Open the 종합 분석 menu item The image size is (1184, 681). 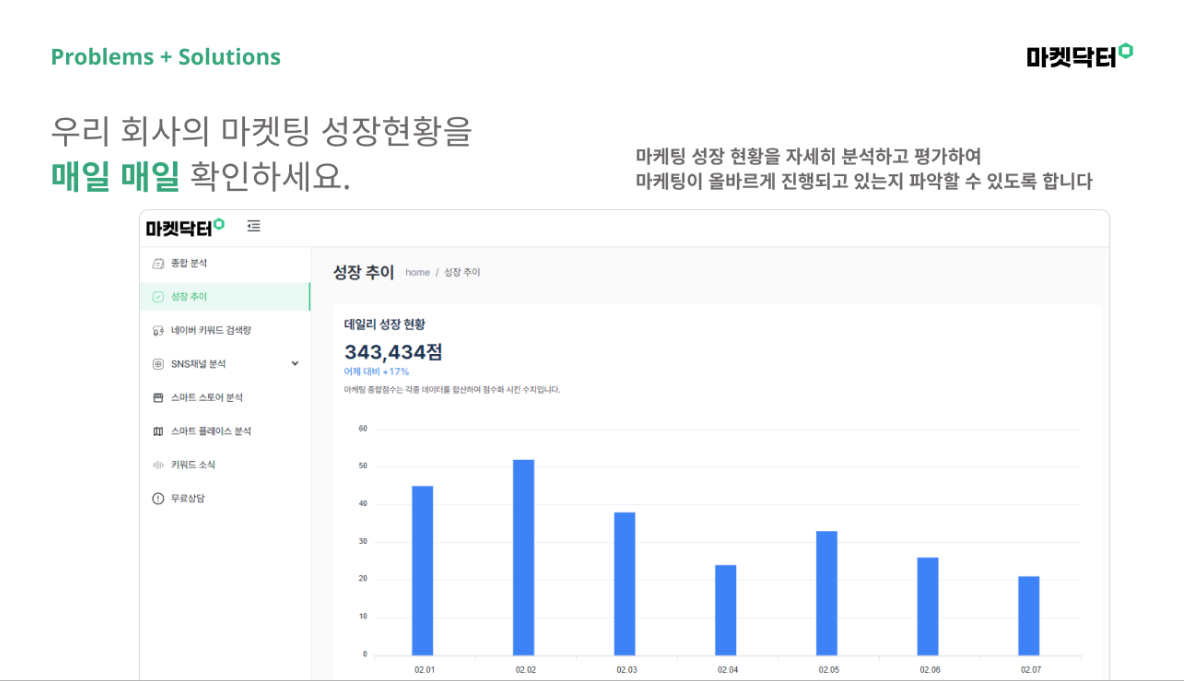(x=225, y=263)
